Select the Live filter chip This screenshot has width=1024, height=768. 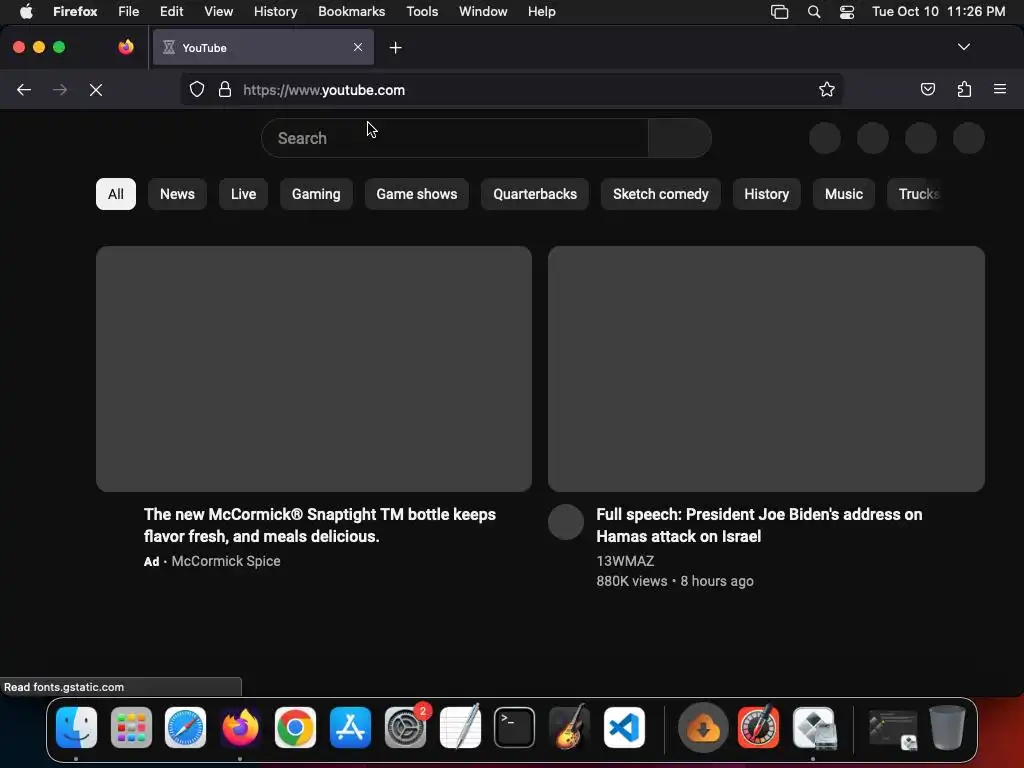[x=243, y=194]
